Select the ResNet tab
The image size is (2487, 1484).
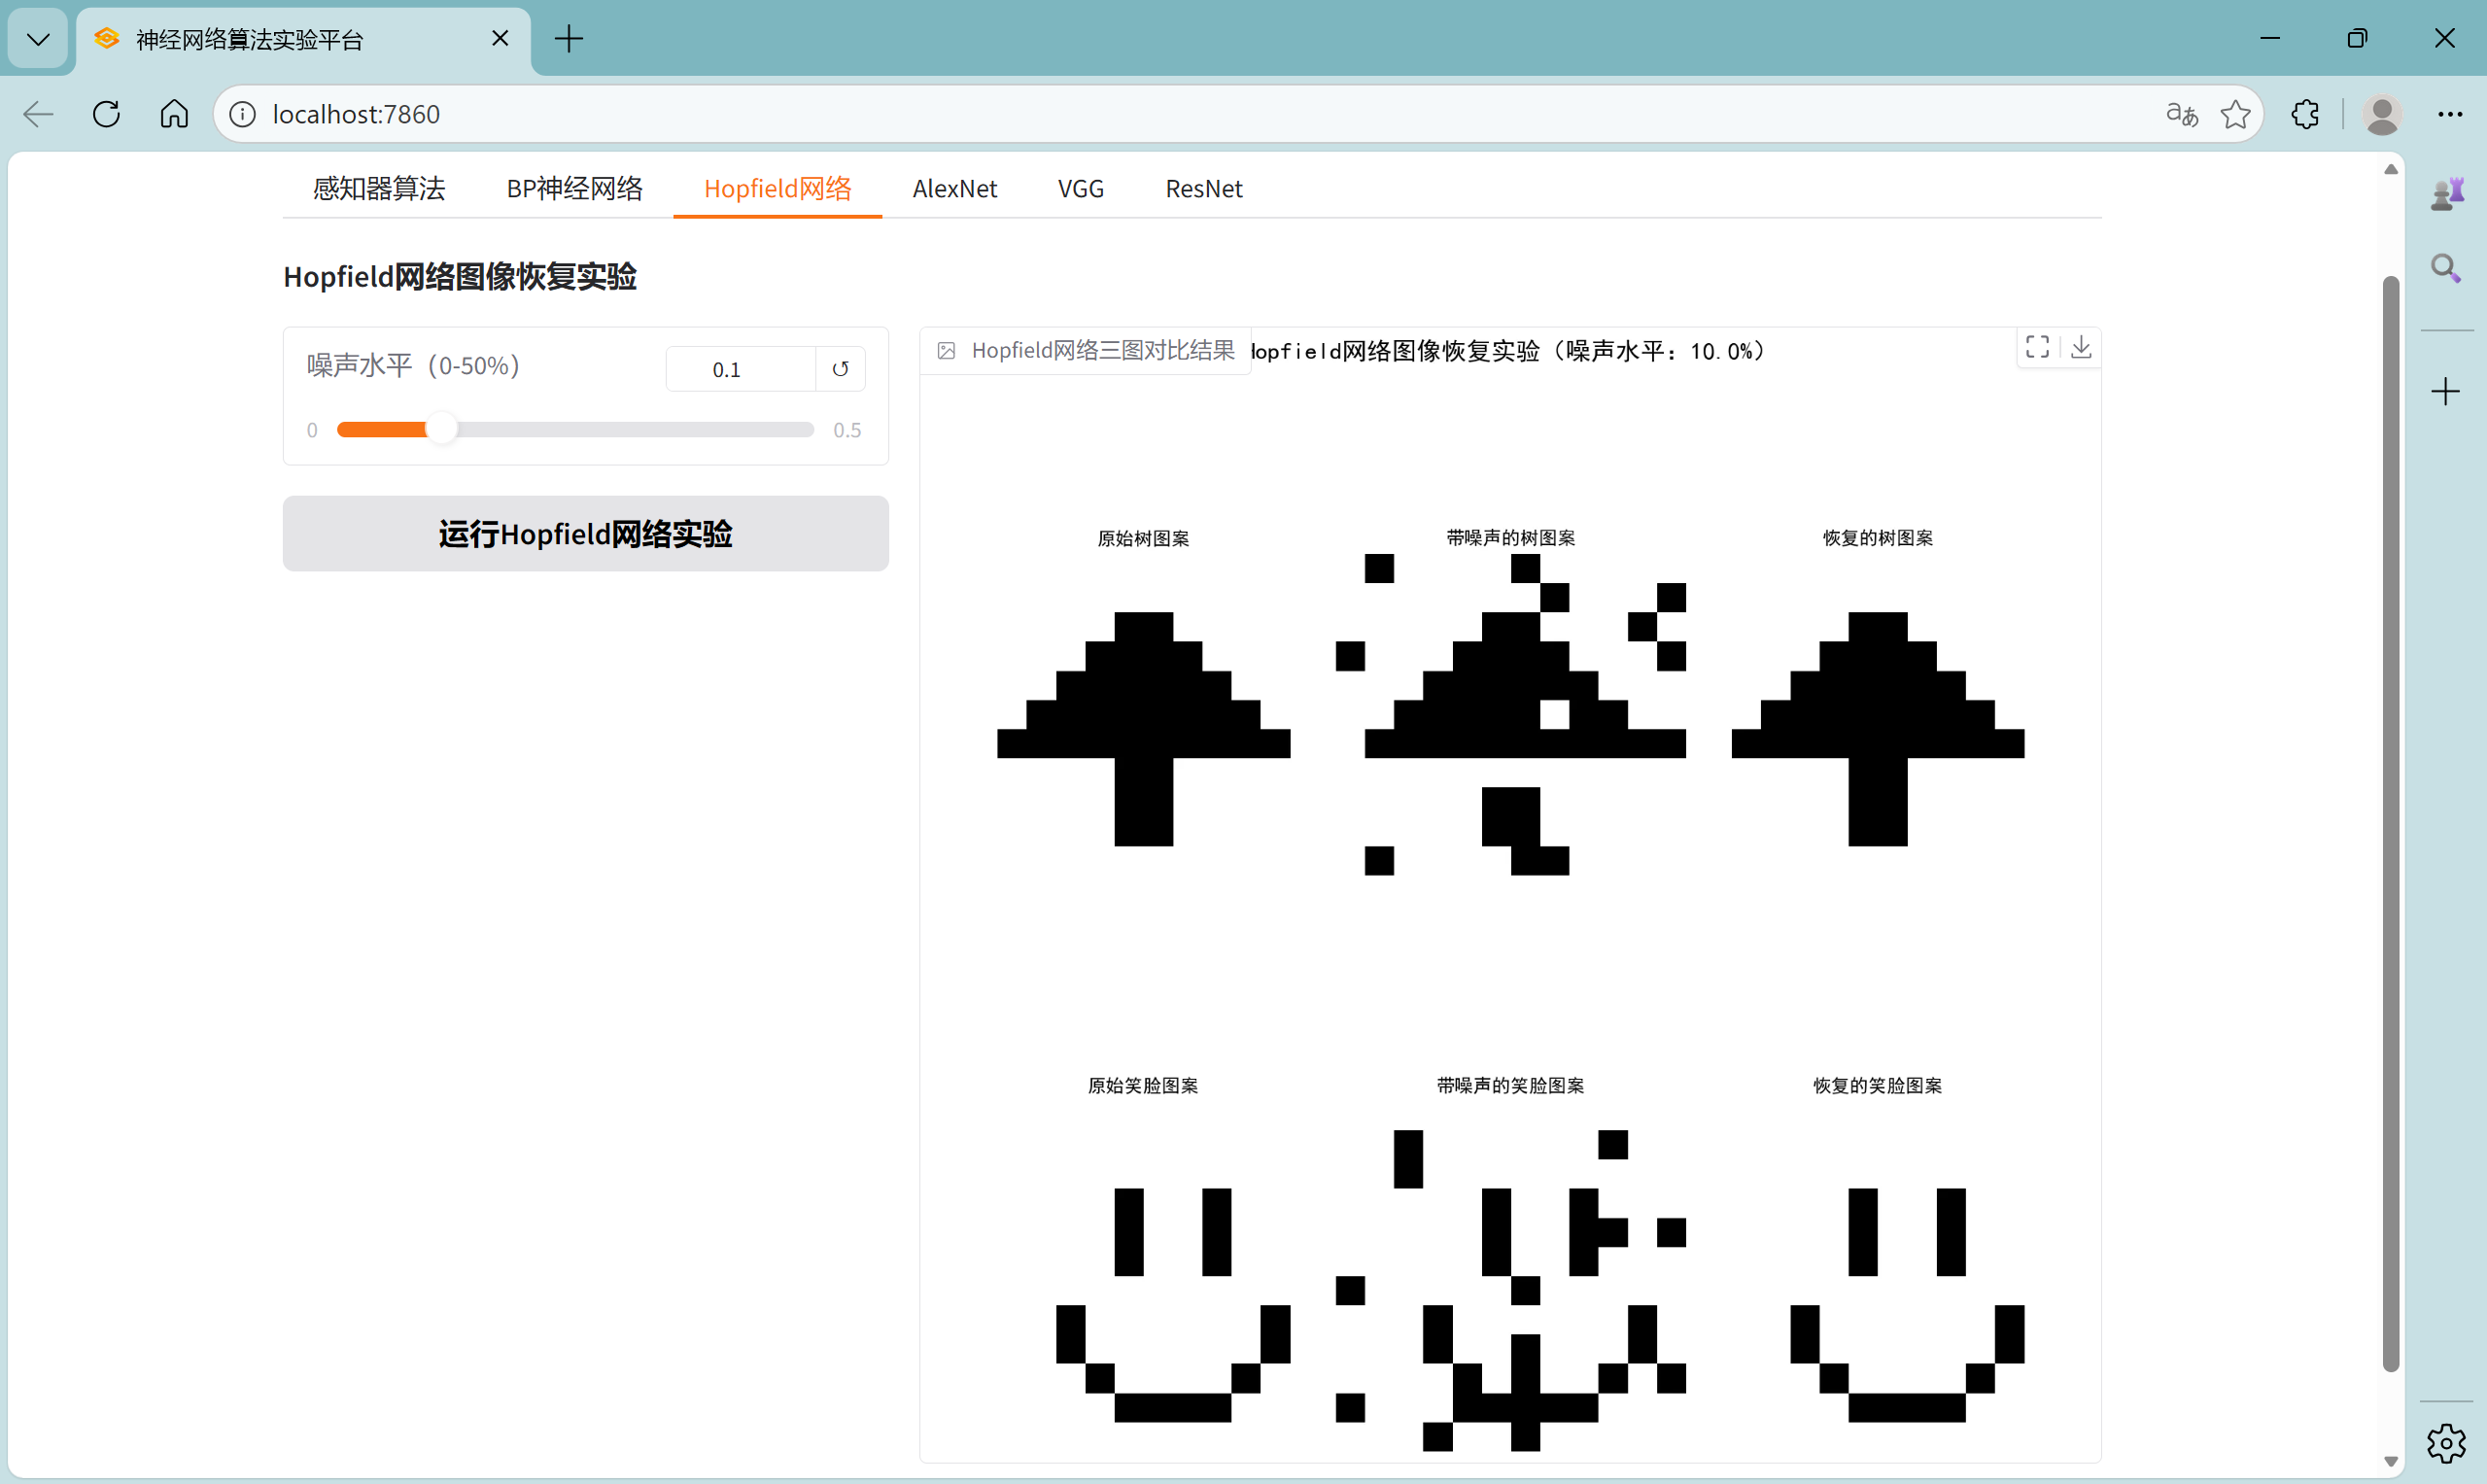click(x=1203, y=189)
